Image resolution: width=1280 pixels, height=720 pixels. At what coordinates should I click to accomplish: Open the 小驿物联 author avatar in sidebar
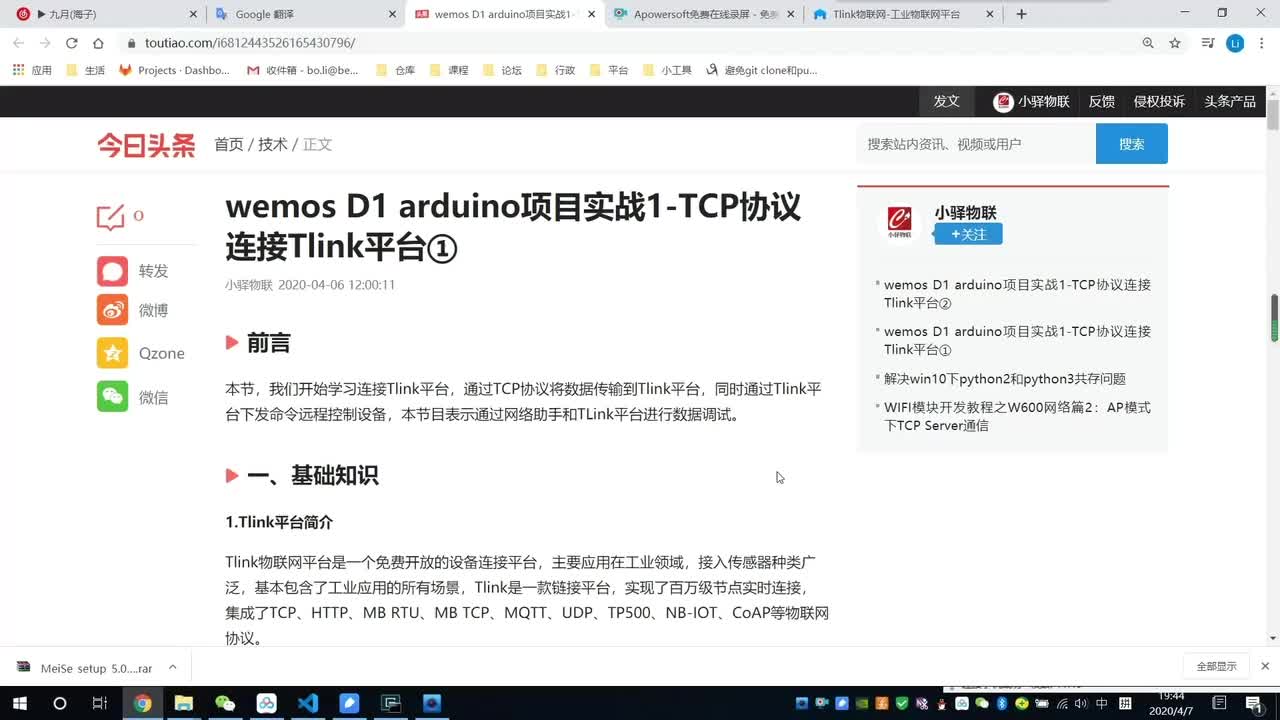(x=900, y=222)
